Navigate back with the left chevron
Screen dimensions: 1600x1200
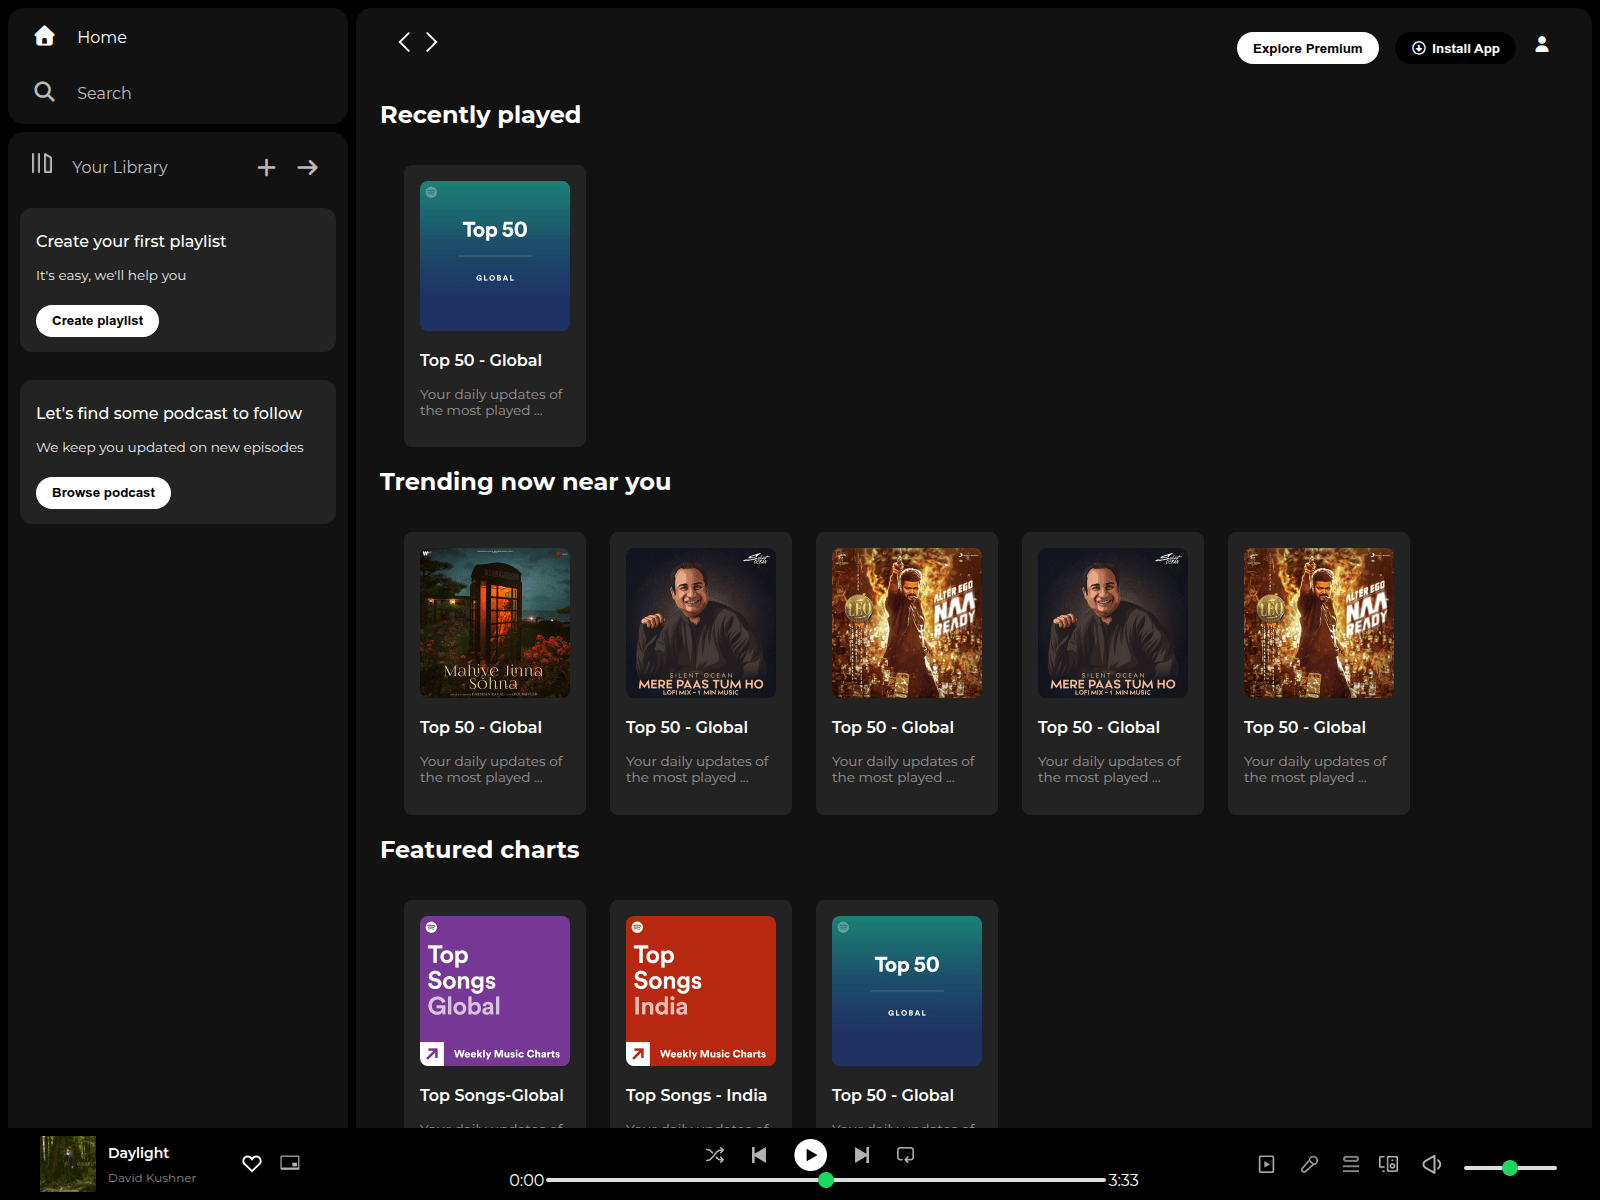point(404,42)
